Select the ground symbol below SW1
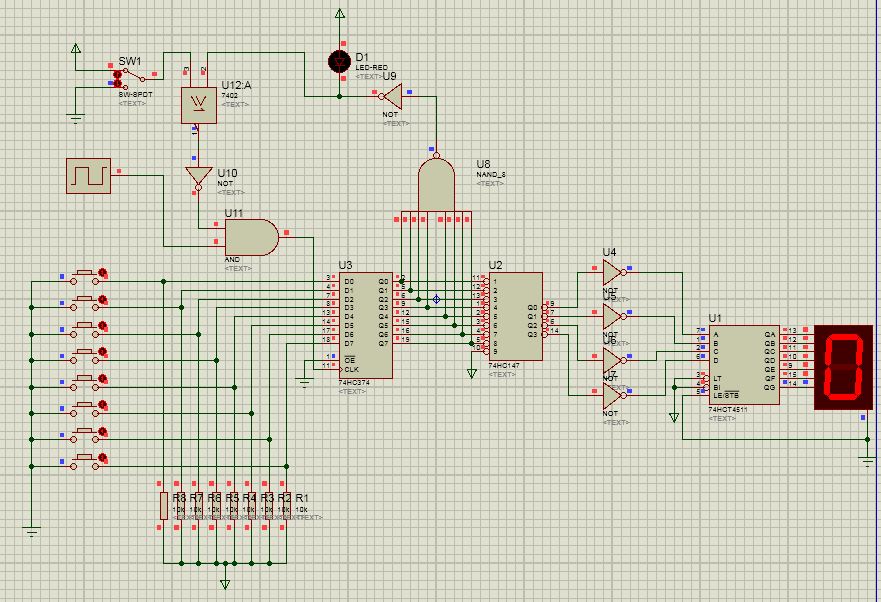 coord(75,117)
